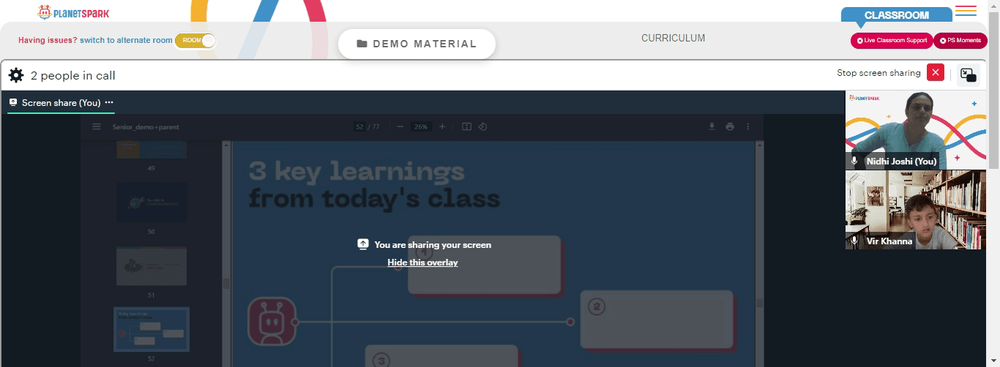Select page 49 thumbnail
Screen dimensions: 1000x367
tap(151, 149)
